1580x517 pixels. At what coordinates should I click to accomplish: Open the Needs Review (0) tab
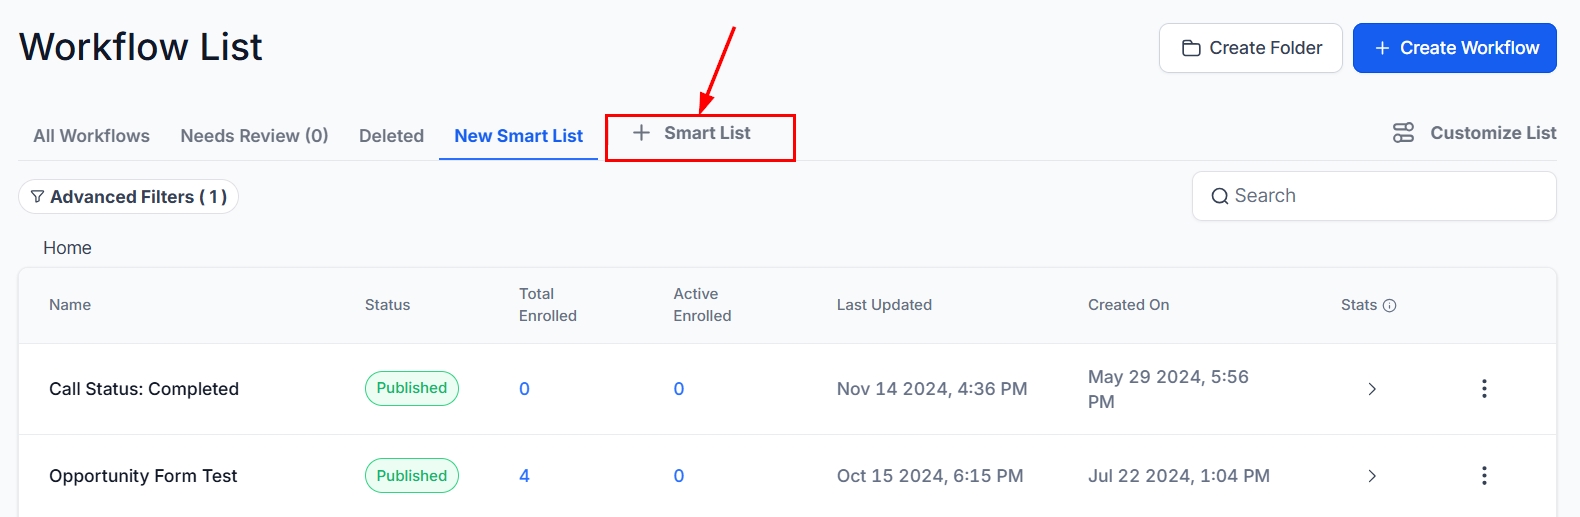click(254, 136)
